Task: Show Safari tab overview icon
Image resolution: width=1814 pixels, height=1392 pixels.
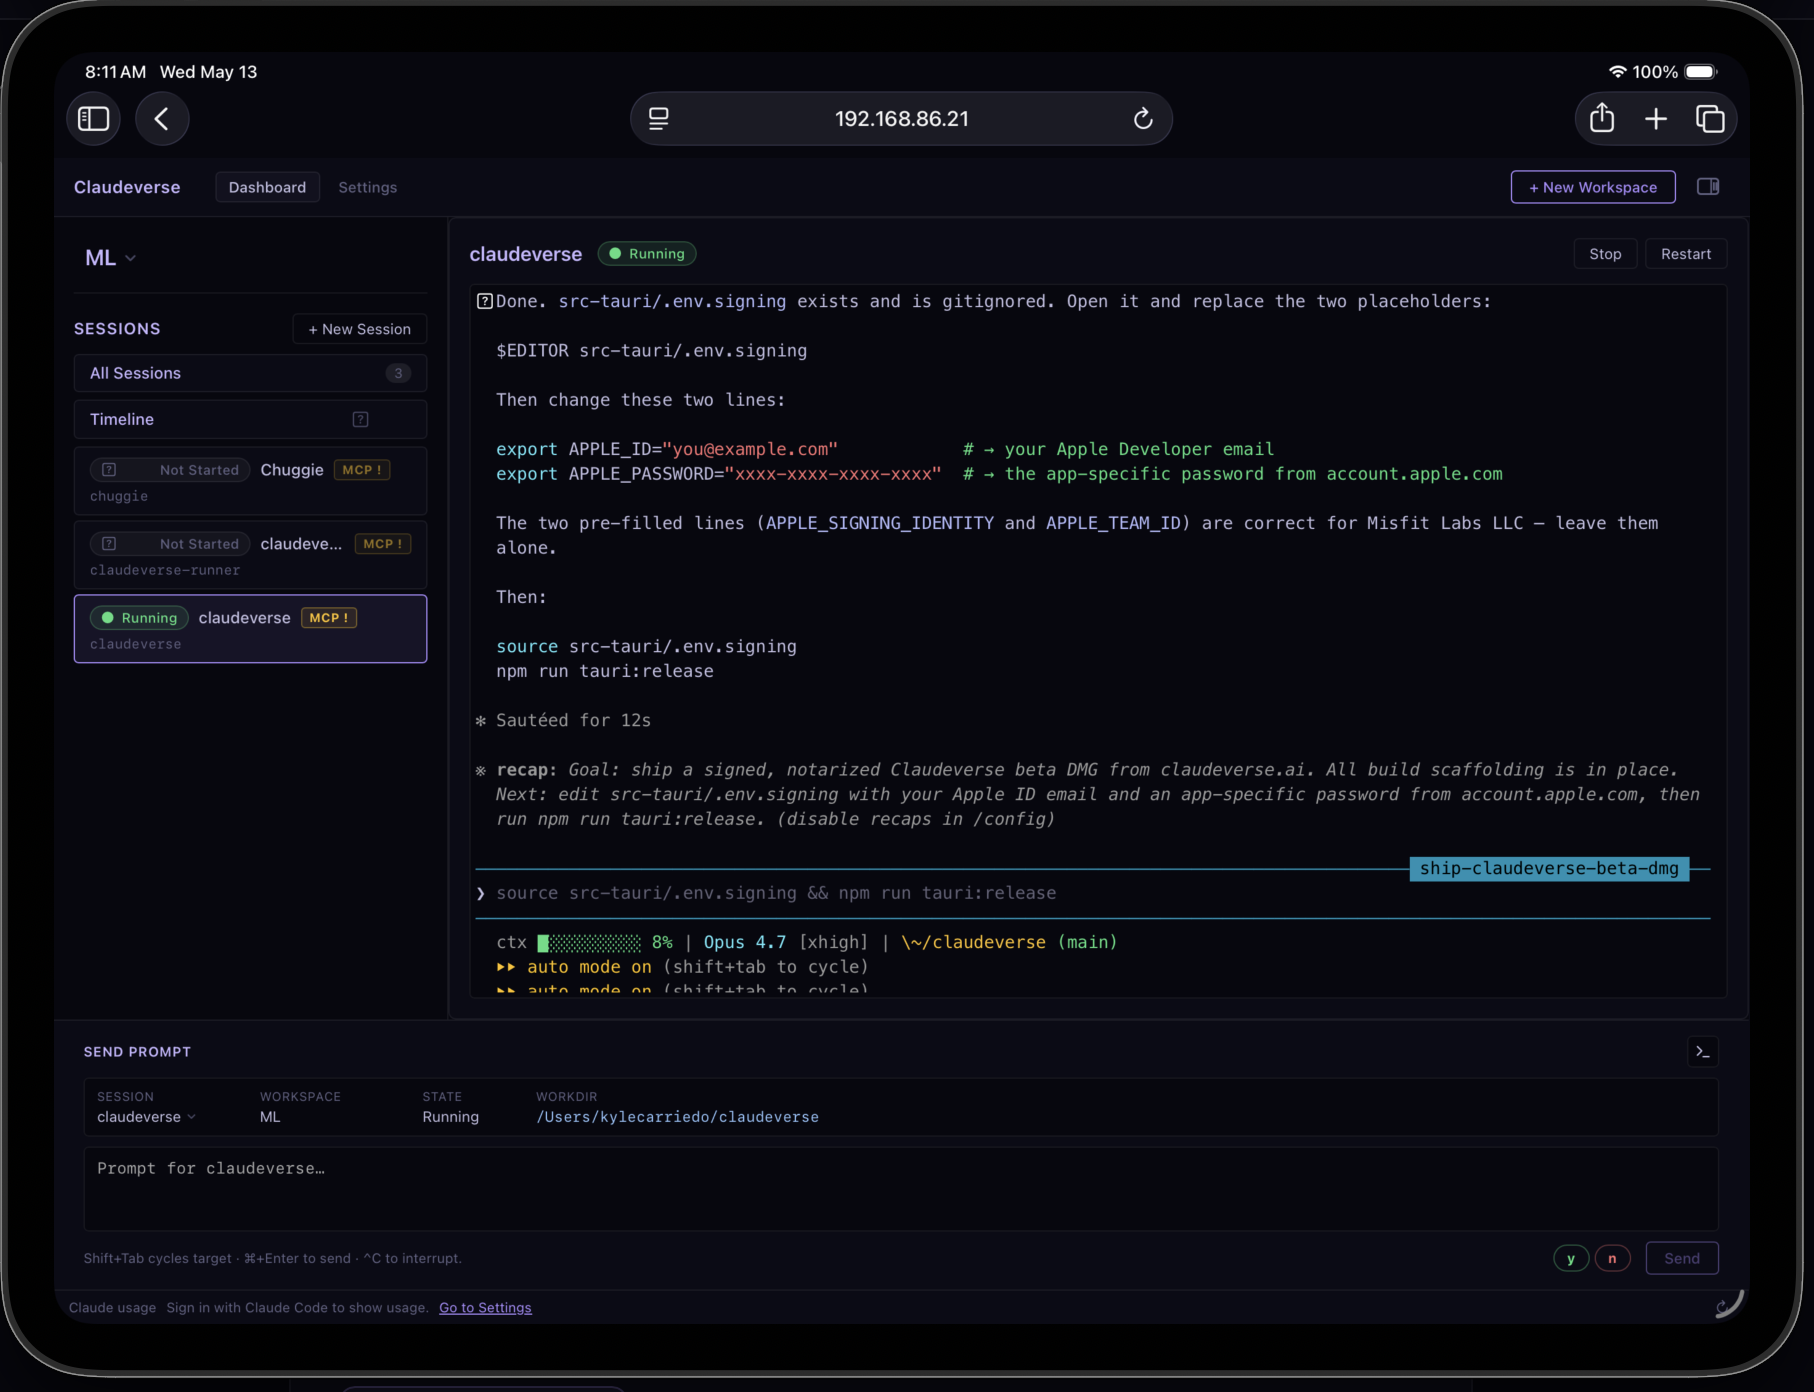Action: (1710, 119)
